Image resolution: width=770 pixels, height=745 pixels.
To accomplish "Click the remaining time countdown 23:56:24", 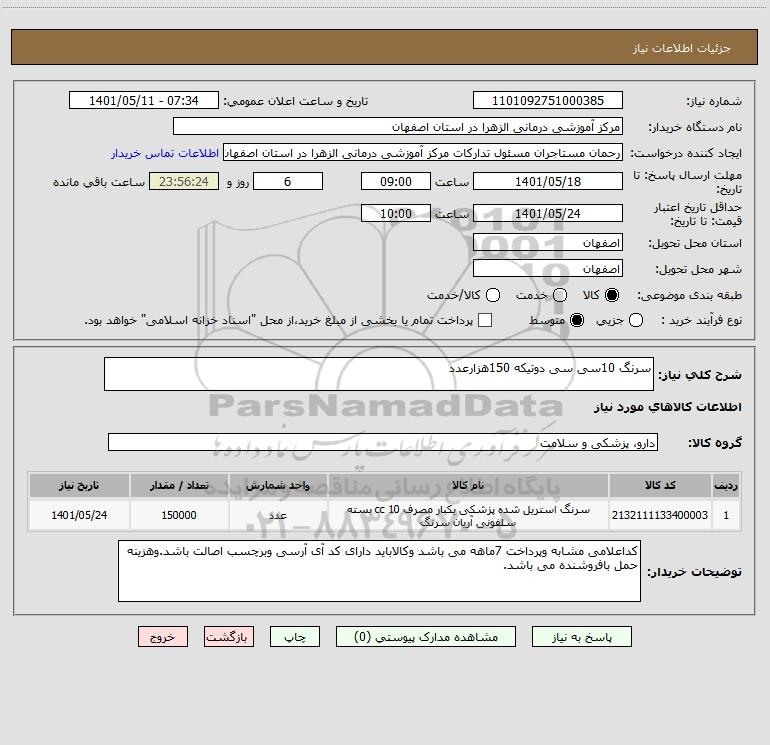I will (184, 182).
